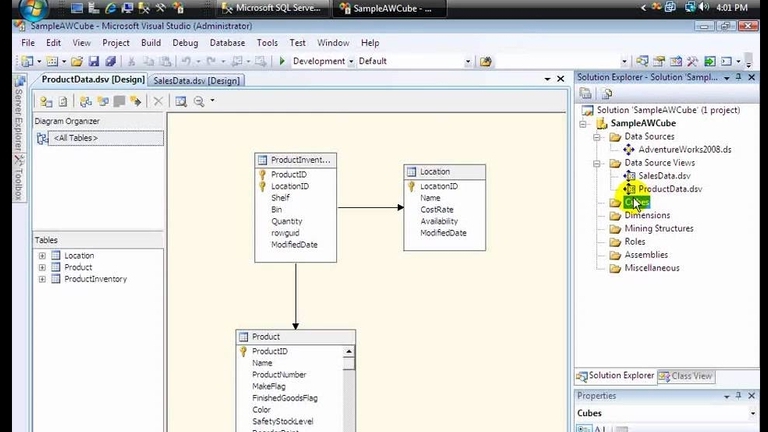Save the current file with the floppy icon
Image resolution: width=768 pixels, height=432 pixels.
click(x=94, y=61)
